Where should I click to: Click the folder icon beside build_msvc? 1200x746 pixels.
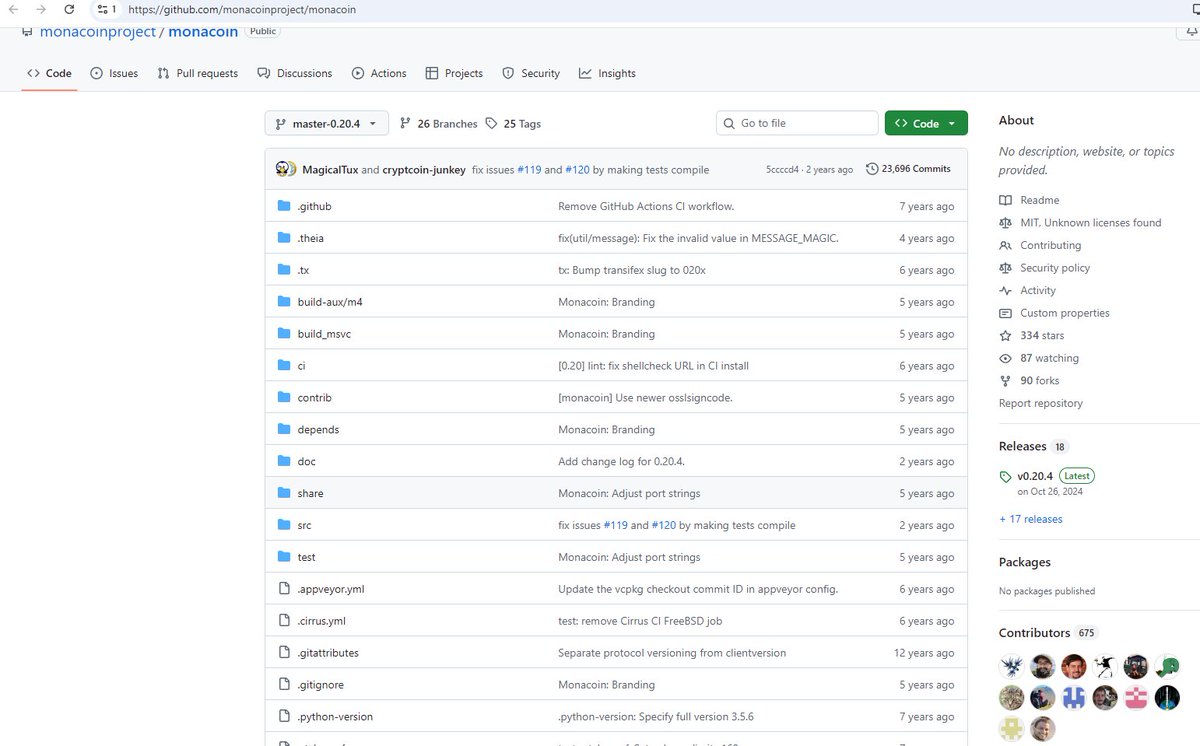284,334
